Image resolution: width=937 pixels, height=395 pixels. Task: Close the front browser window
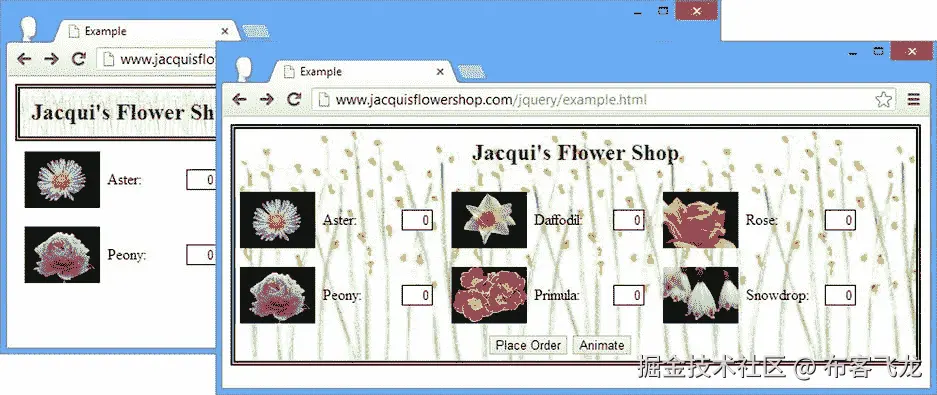[912, 51]
